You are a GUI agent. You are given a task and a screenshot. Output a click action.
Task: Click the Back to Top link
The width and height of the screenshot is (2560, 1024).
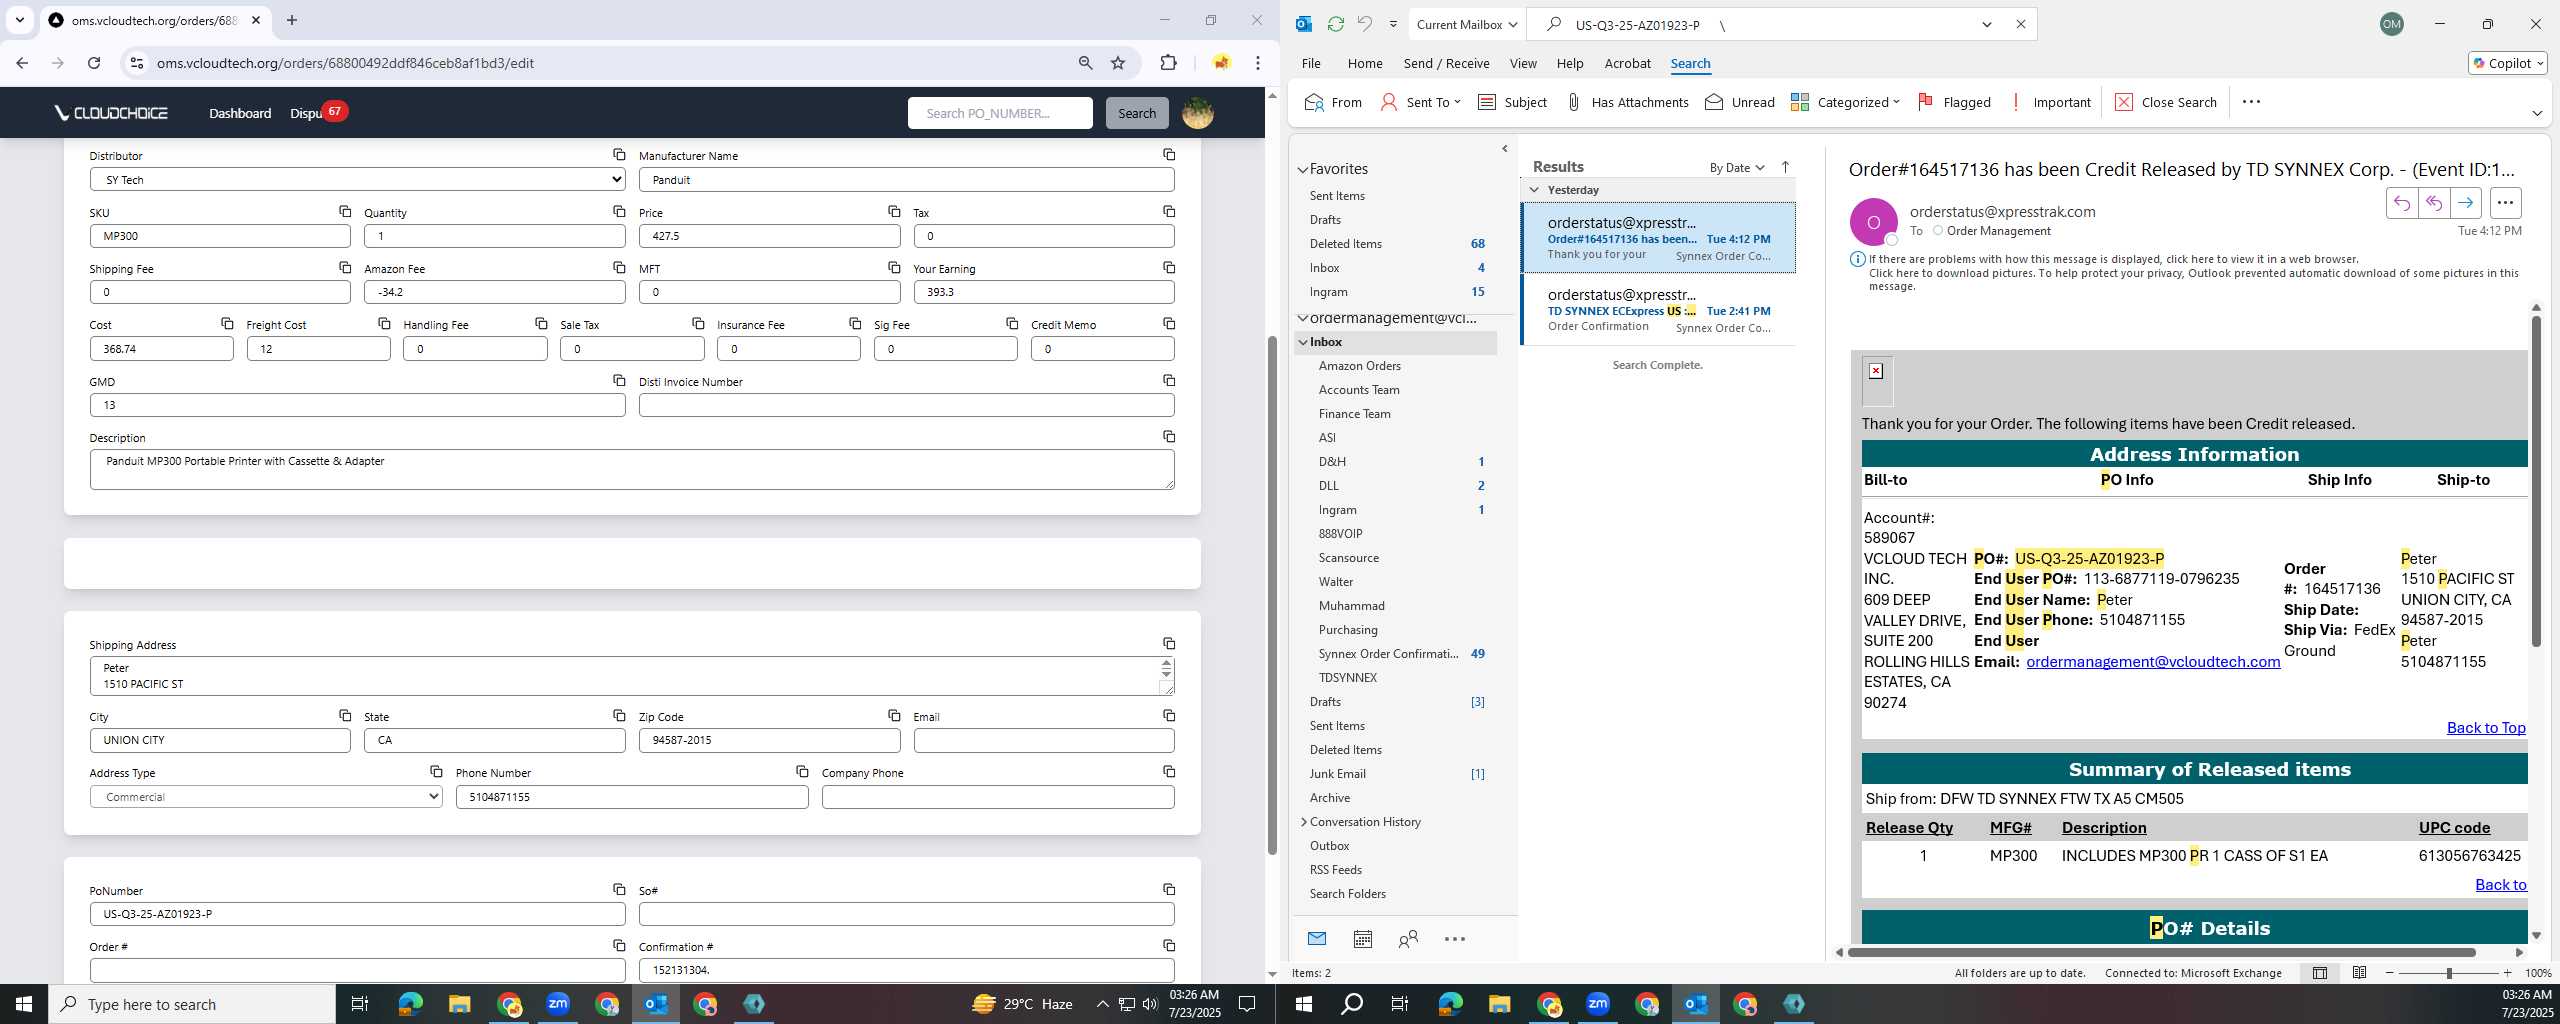pos(2486,728)
